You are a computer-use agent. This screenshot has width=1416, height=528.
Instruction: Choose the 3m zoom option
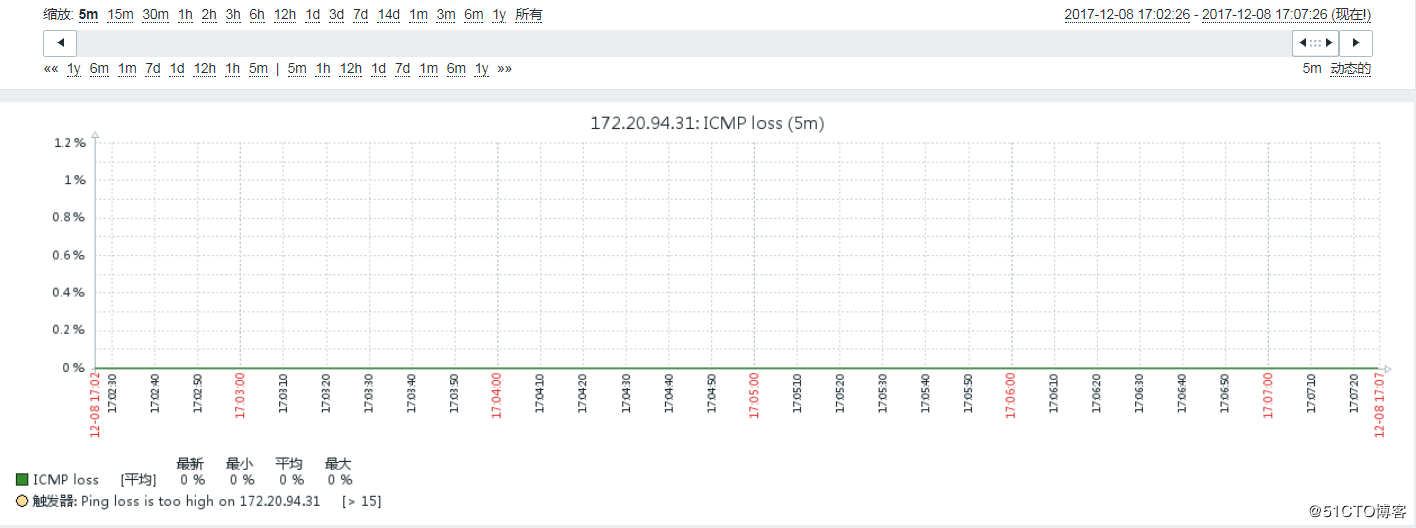[446, 15]
